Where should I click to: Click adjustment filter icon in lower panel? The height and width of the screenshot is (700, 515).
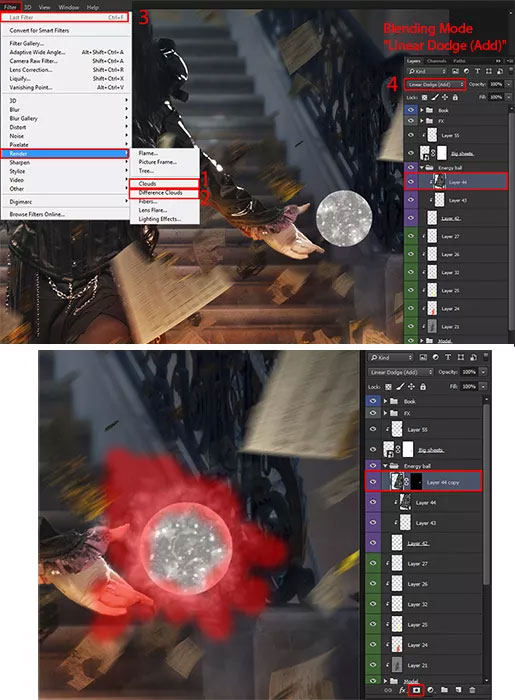click(435, 357)
